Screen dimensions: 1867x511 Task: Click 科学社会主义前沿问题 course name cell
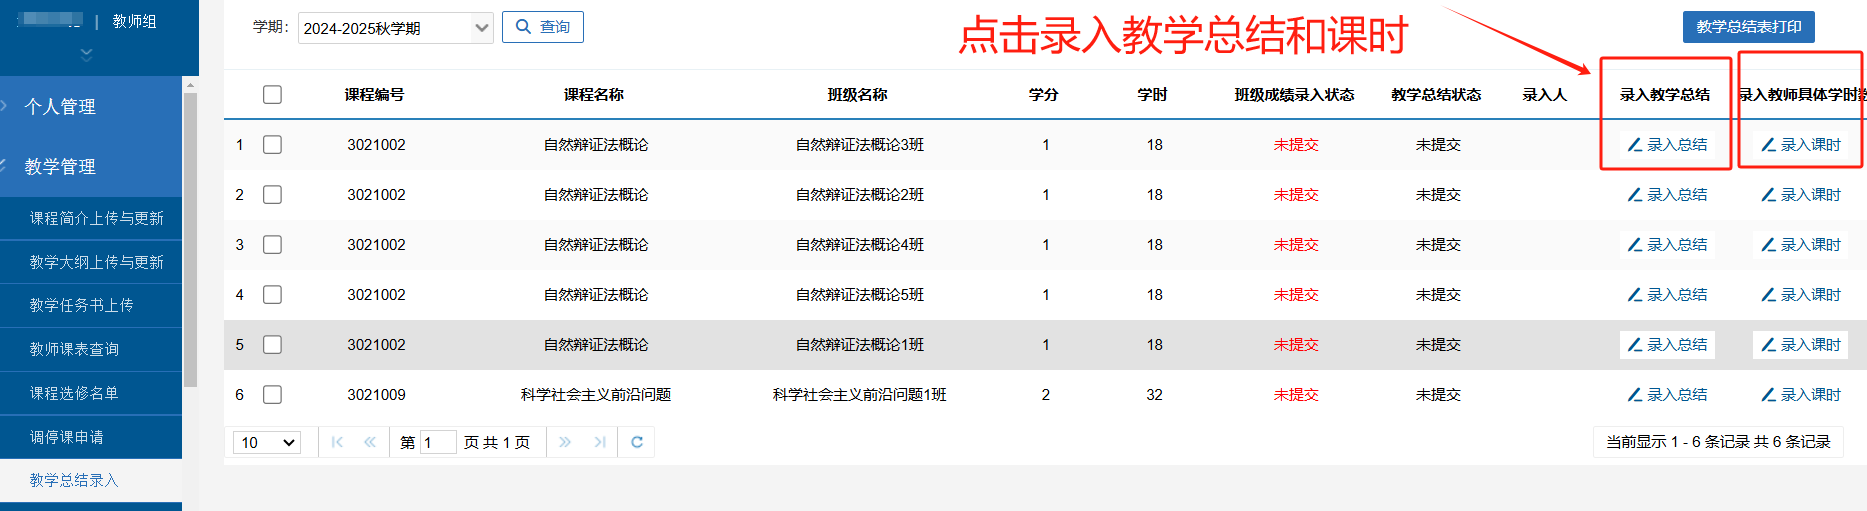coord(596,395)
